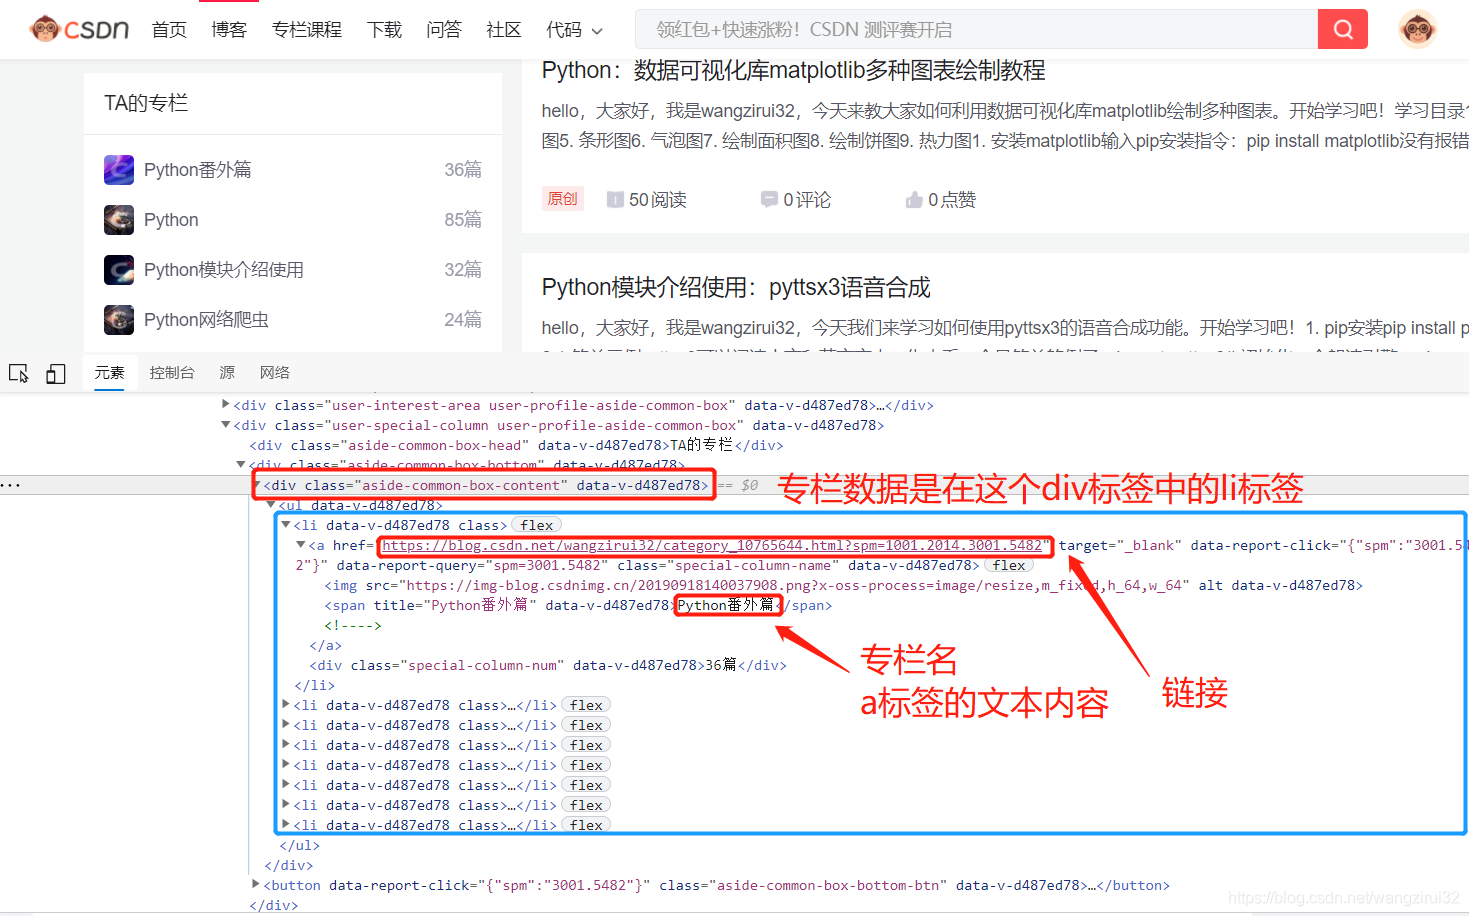Open the 下载 navigation item
1469x916 pixels.
tap(384, 30)
